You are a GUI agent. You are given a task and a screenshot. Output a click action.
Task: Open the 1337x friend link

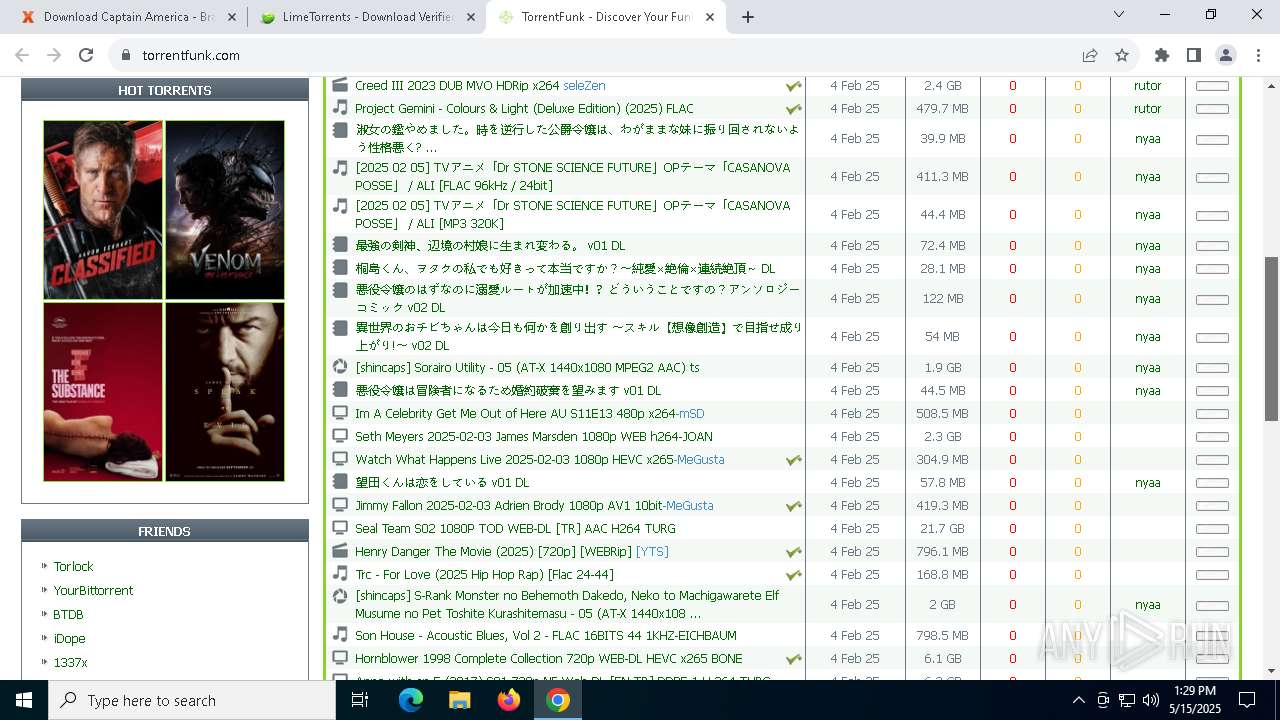(70, 662)
